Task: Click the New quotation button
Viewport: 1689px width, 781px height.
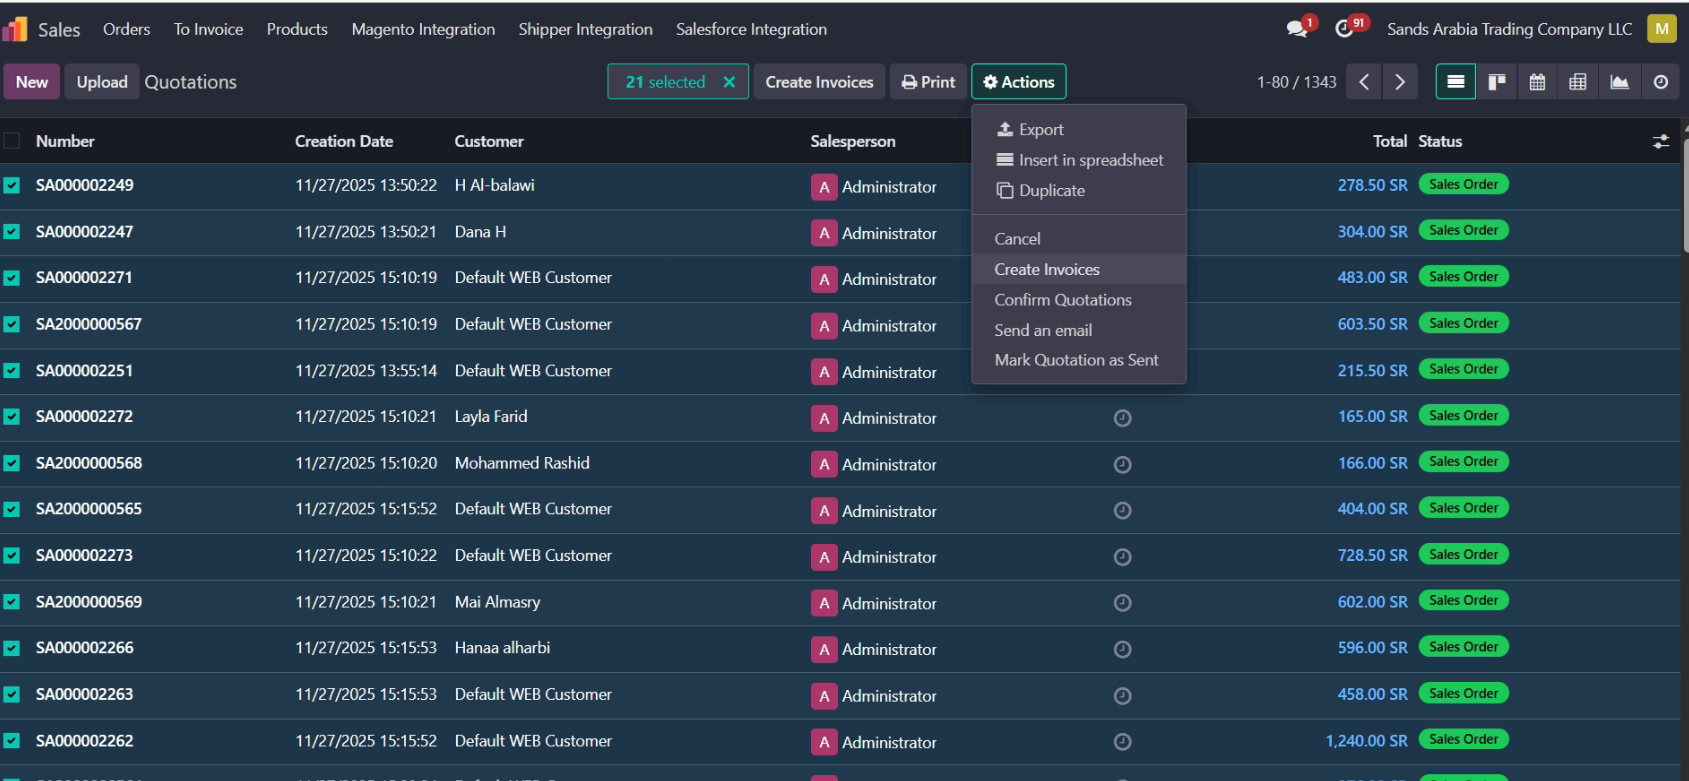Action: (32, 82)
